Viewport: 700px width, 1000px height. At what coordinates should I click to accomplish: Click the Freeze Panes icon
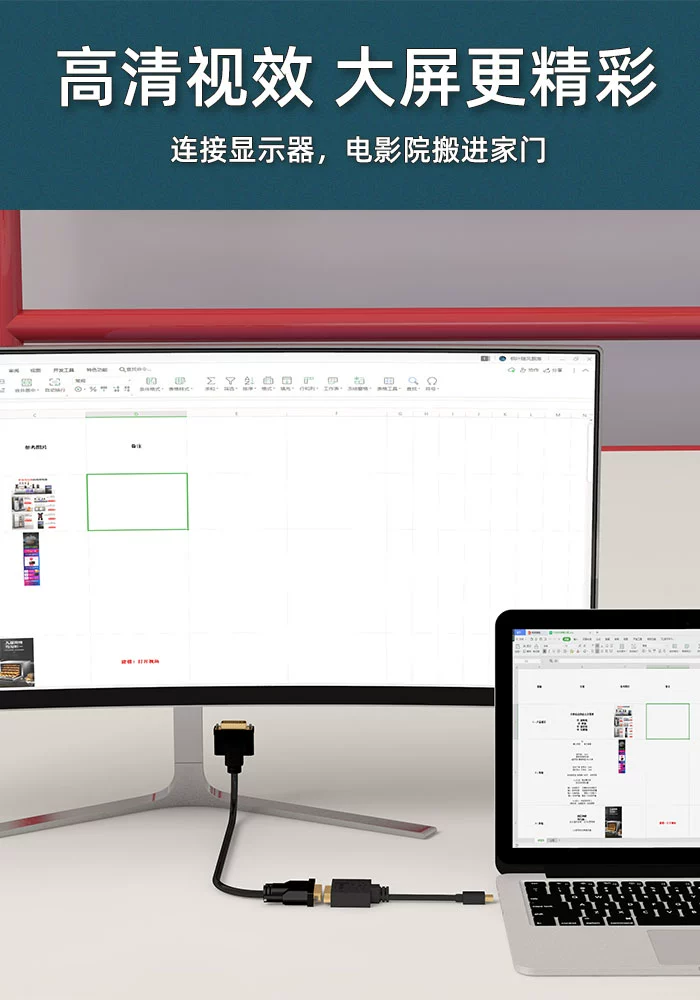pyautogui.click(x=359, y=382)
